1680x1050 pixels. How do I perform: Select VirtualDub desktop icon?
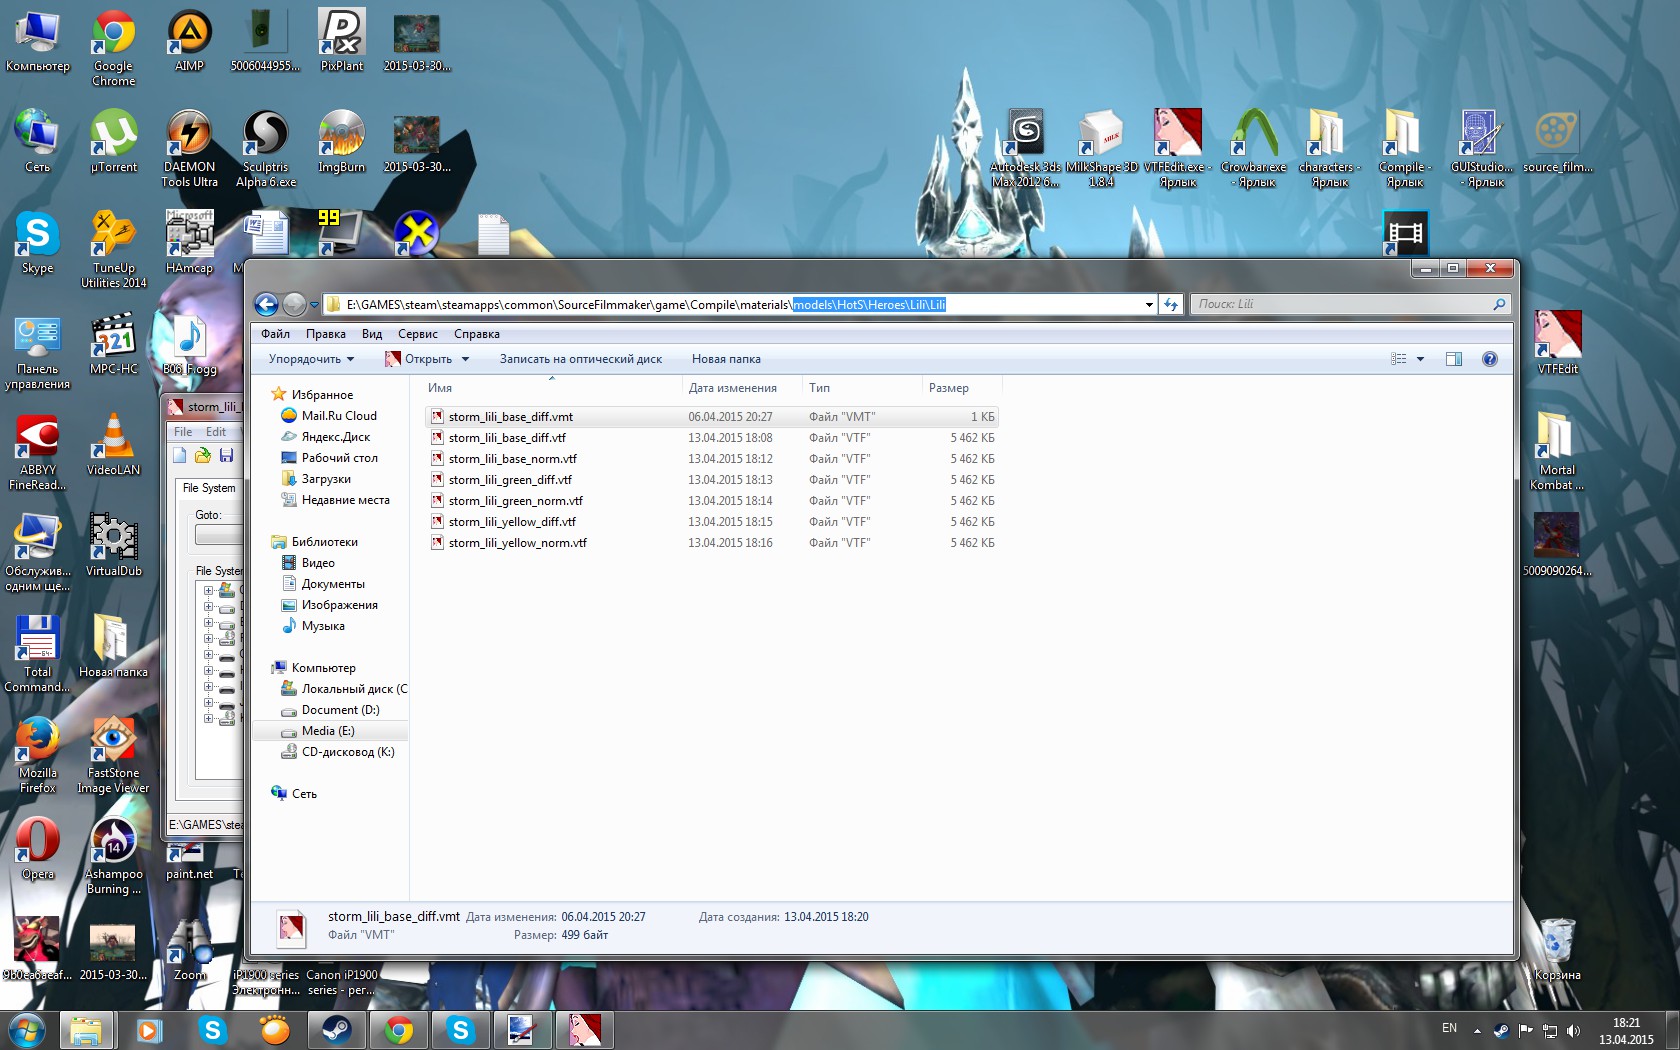point(113,546)
